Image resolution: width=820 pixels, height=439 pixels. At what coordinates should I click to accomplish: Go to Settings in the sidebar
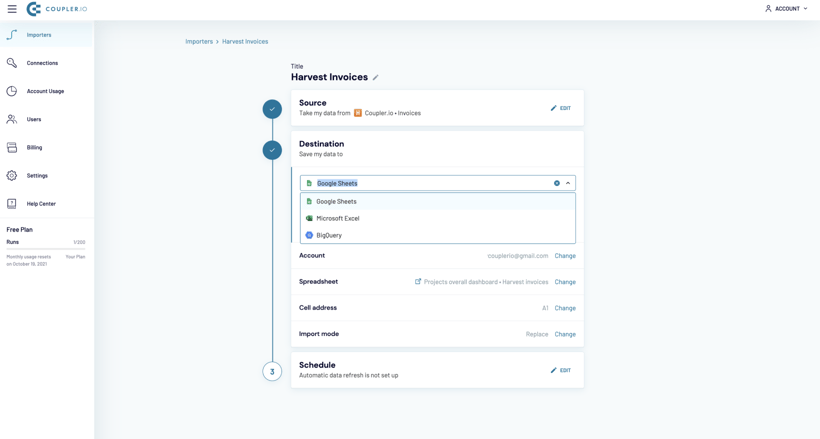pos(37,175)
